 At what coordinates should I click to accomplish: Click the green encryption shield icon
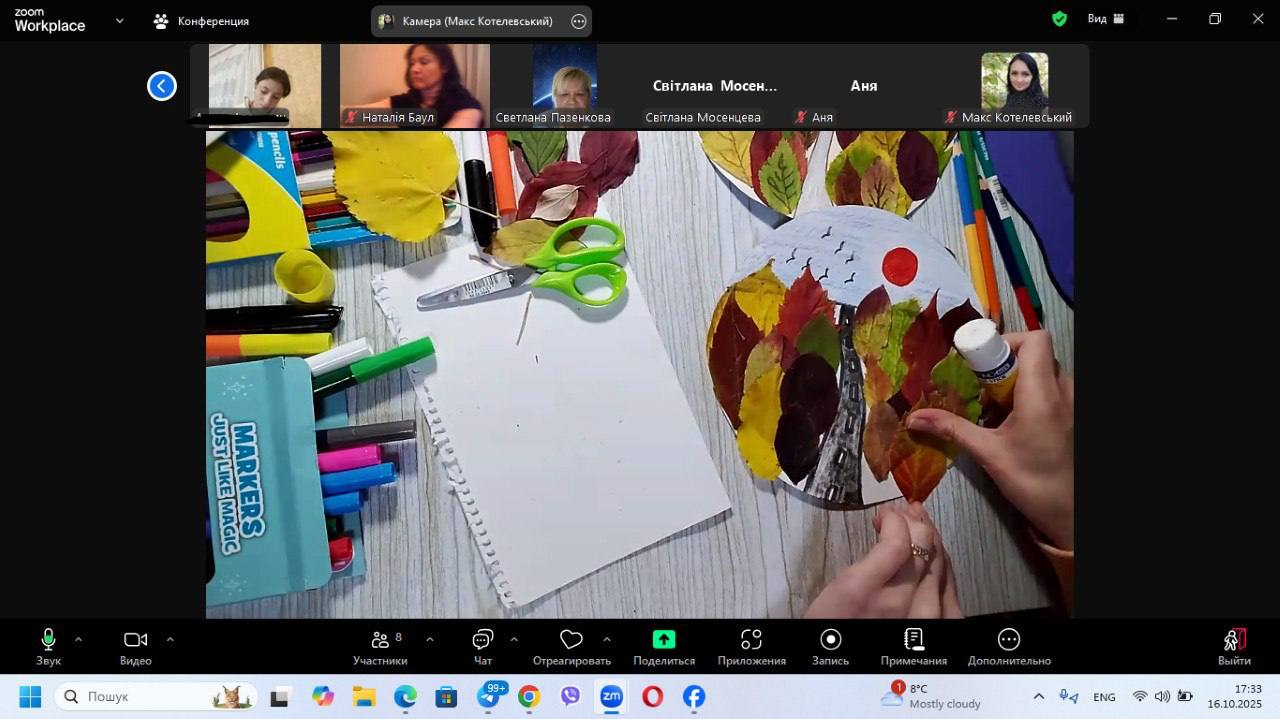[1059, 19]
